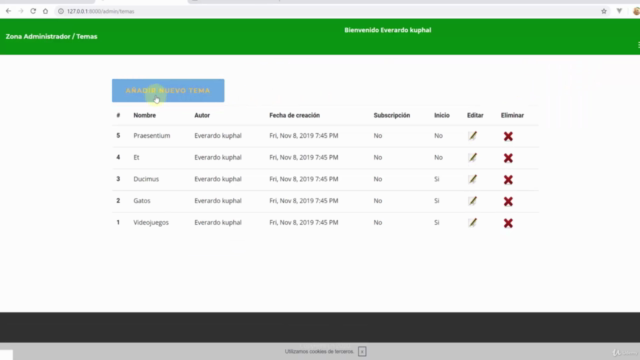Viewport: 640px width, 360px height.
Task: Click the Nombre column header
Action: pos(144,116)
